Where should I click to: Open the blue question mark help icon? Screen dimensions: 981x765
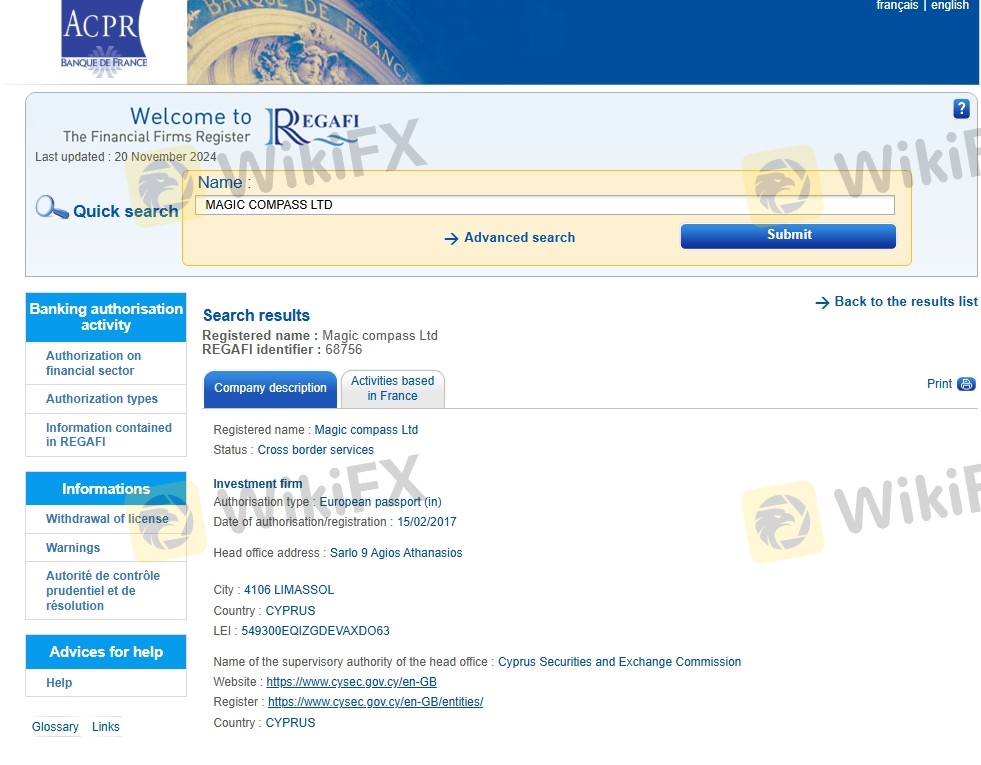click(961, 109)
